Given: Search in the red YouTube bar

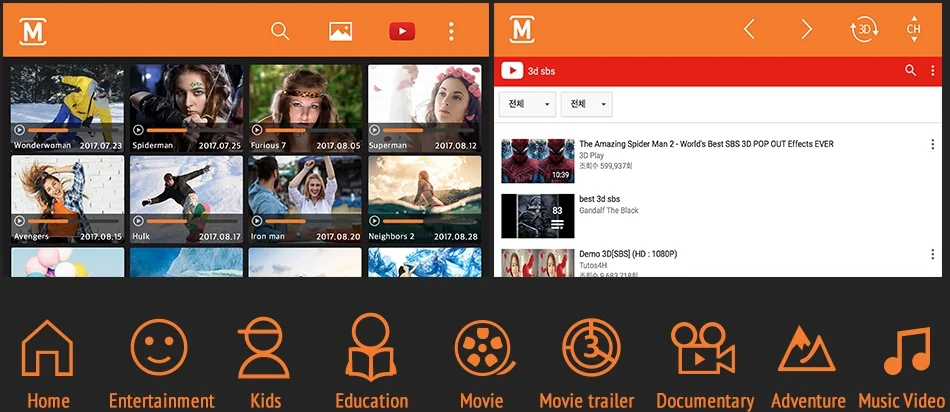Looking at the screenshot, I should coord(910,70).
